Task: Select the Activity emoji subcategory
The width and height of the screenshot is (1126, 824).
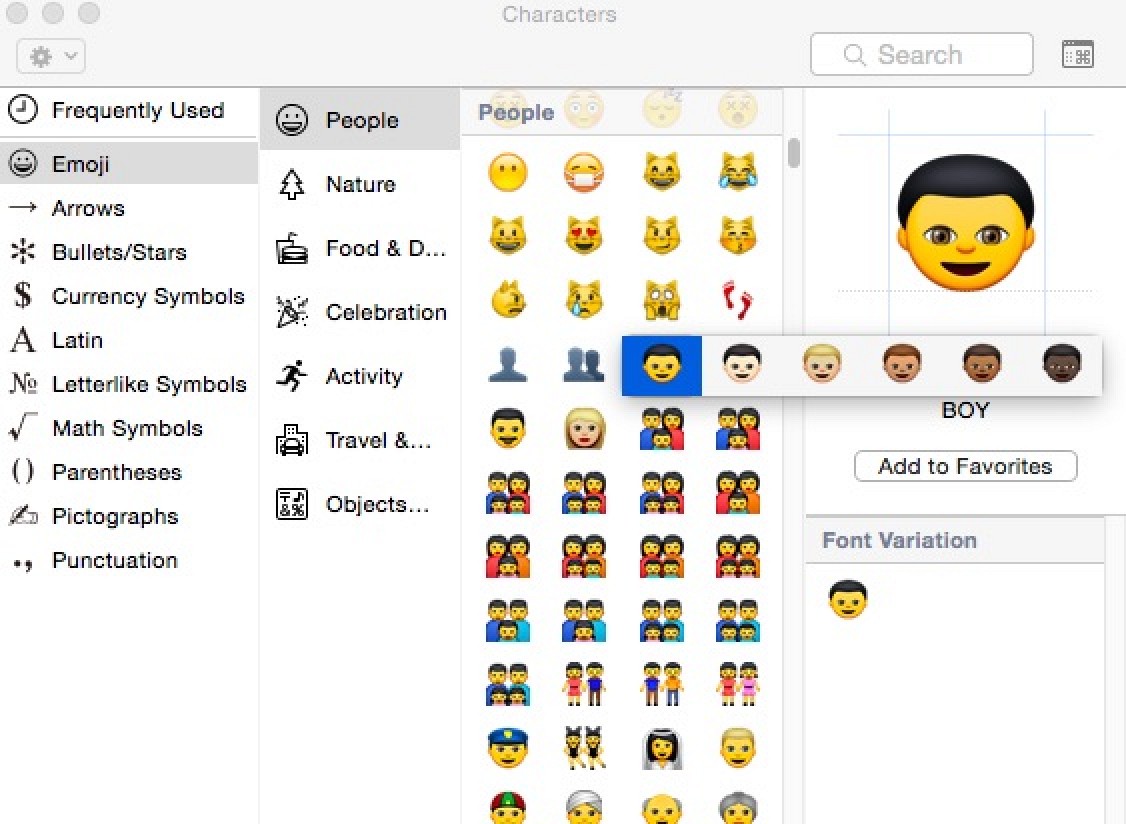Action: tap(363, 376)
